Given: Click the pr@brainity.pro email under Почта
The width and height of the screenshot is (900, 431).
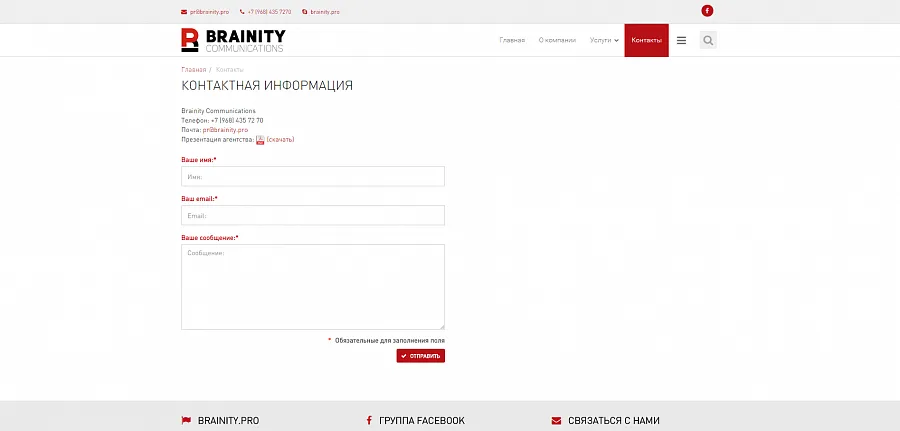Looking at the screenshot, I should coord(225,130).
